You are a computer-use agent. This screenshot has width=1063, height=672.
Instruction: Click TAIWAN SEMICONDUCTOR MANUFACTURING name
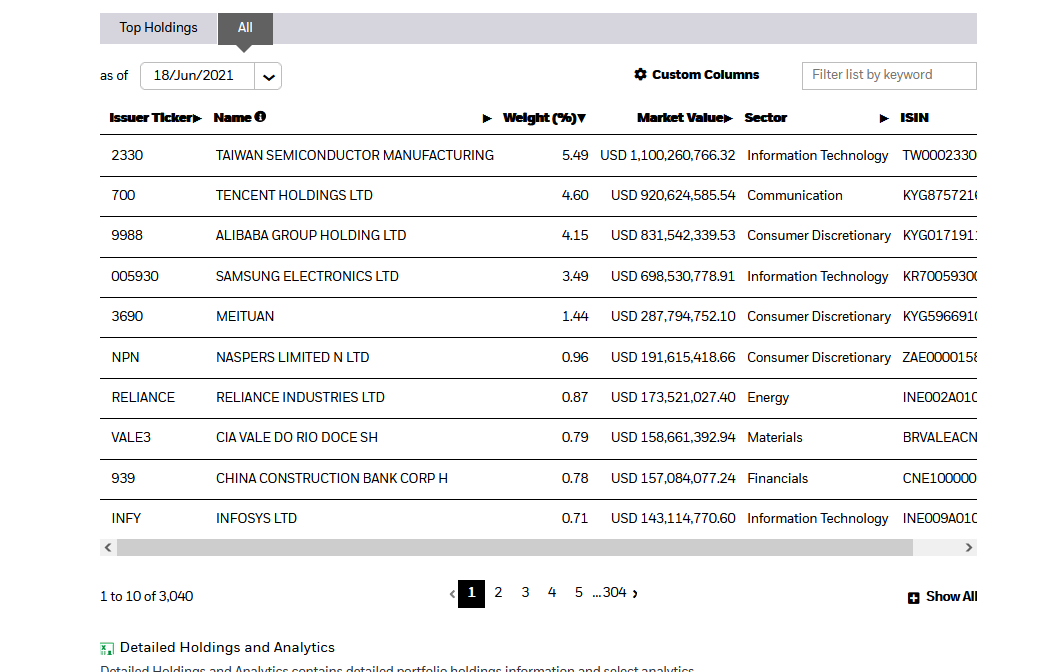tap(355, 155)
